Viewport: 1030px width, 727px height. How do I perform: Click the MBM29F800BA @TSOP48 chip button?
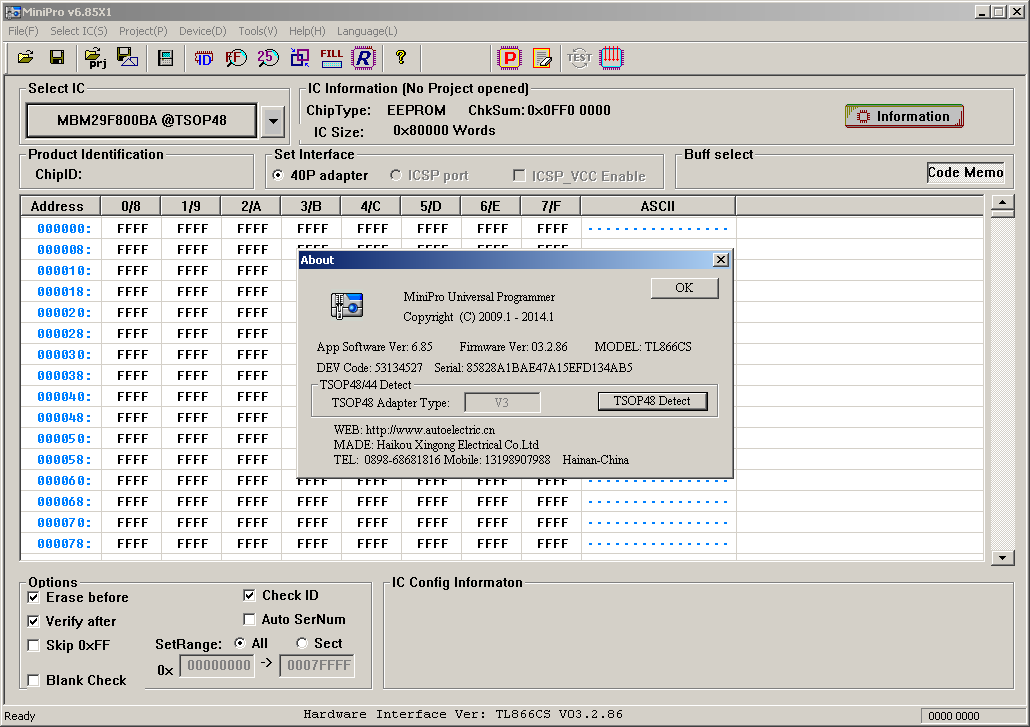pos(141,121)
